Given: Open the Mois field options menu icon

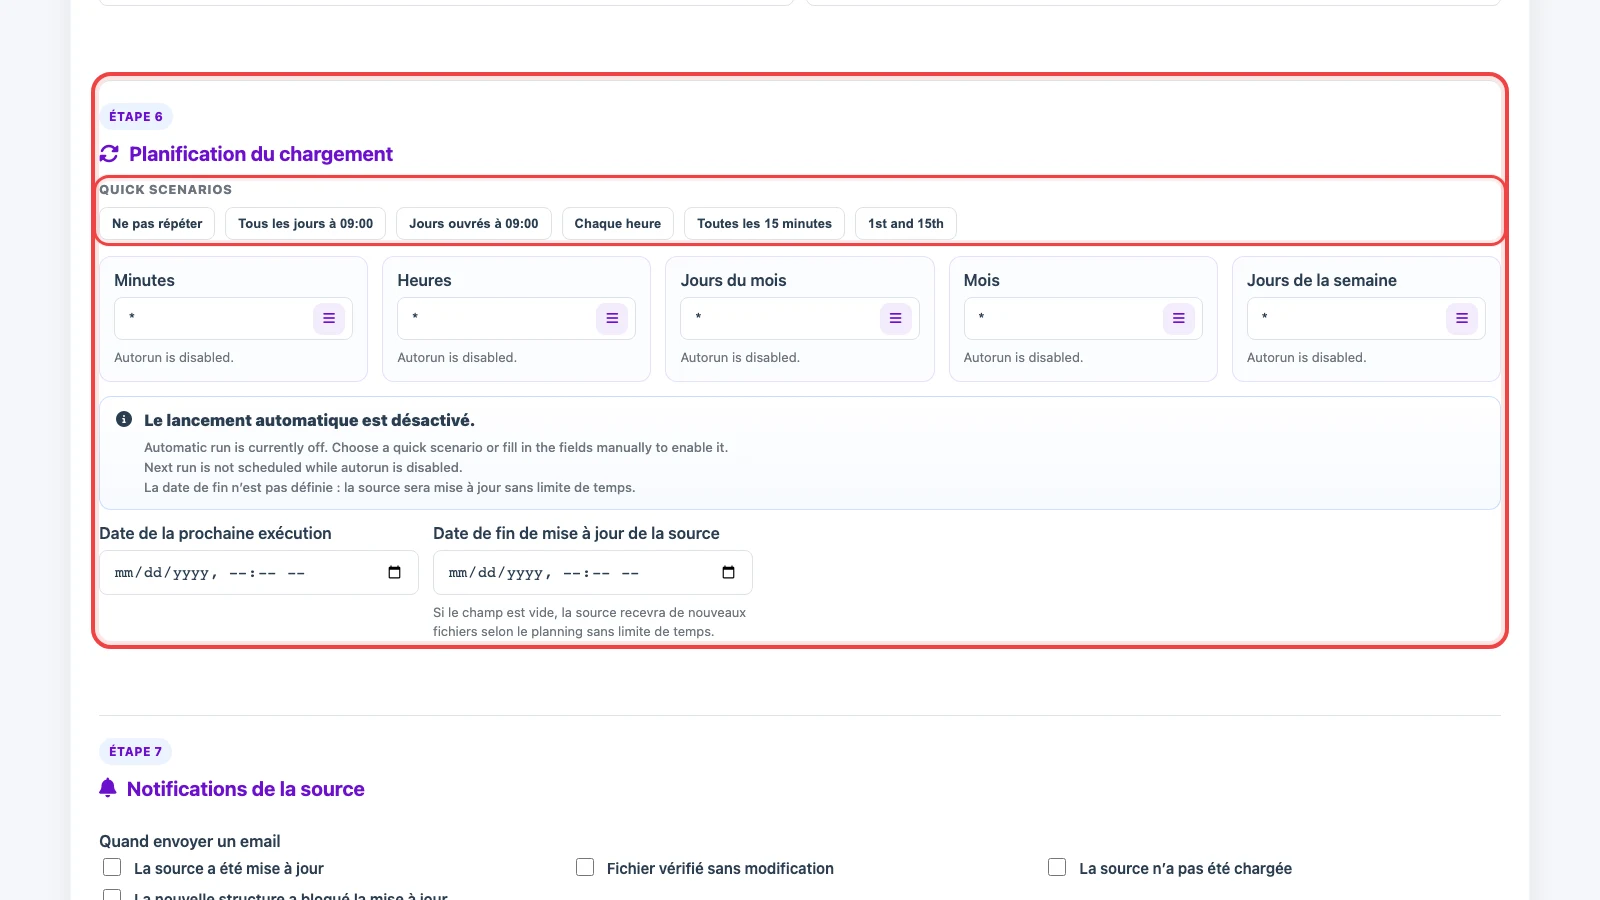Looking at the screenshot, I should [1178, 319].
